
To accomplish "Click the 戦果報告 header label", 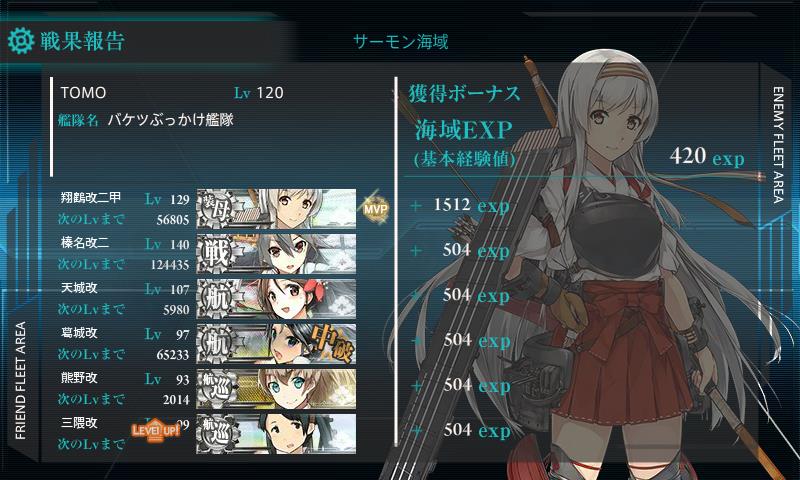I will tap(83, 41).
